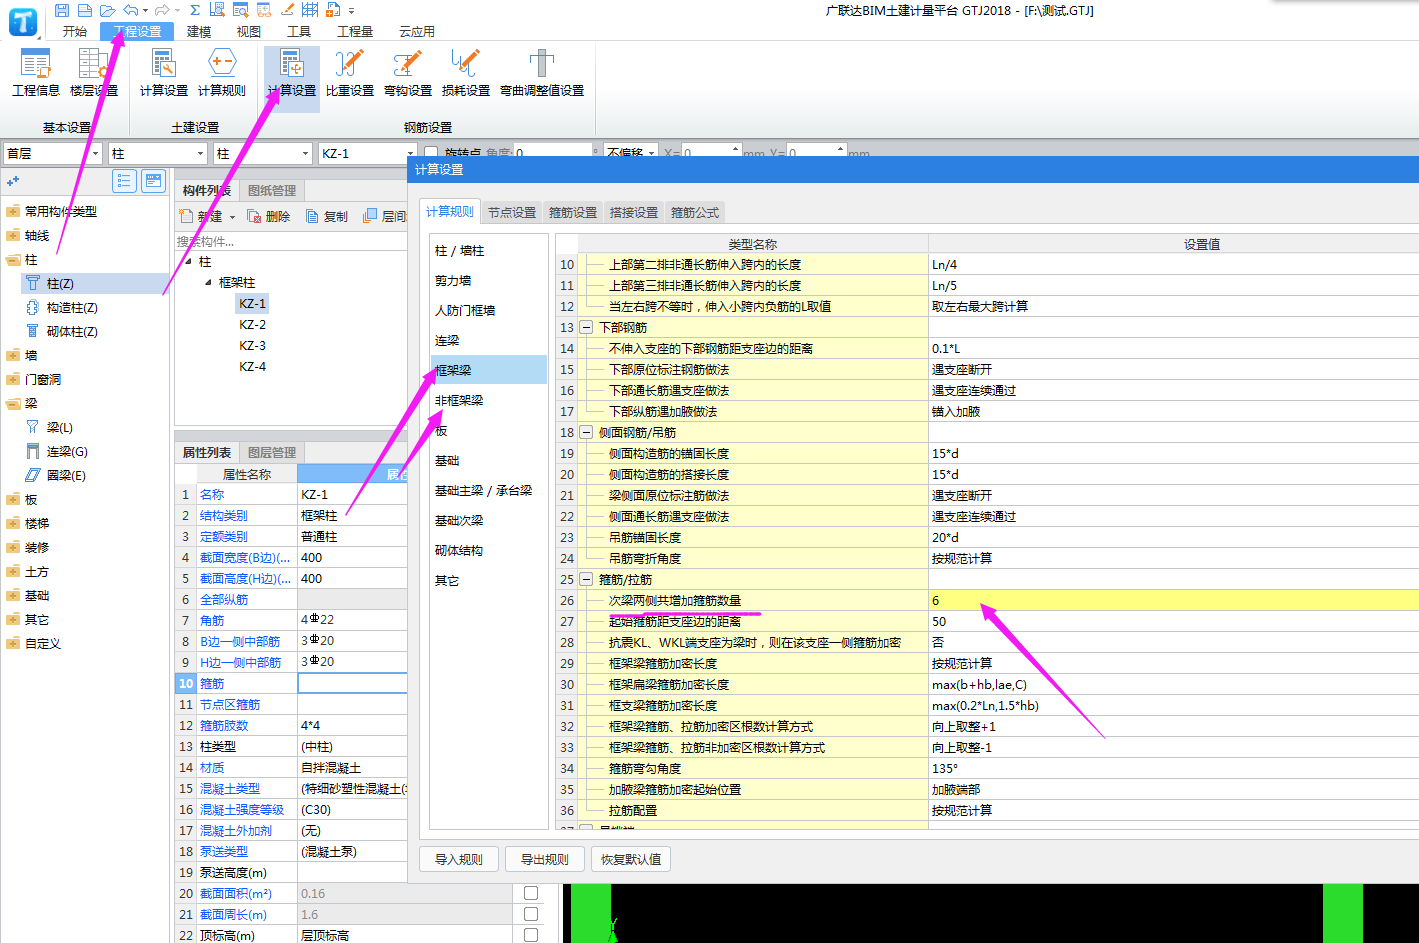Expand the 板 folder in navigation tree

click(x=13, y=500)
